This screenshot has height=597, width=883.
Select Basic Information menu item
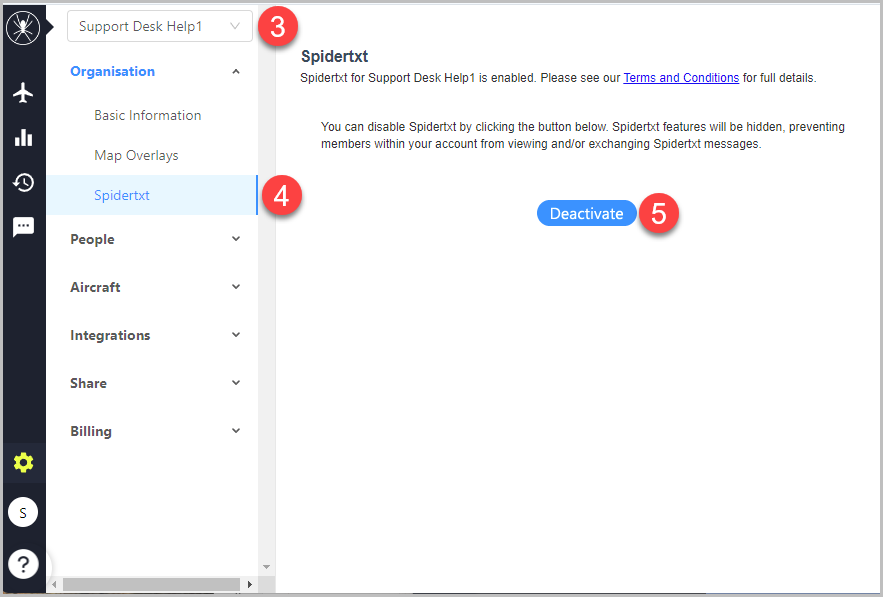pos(148,115)
